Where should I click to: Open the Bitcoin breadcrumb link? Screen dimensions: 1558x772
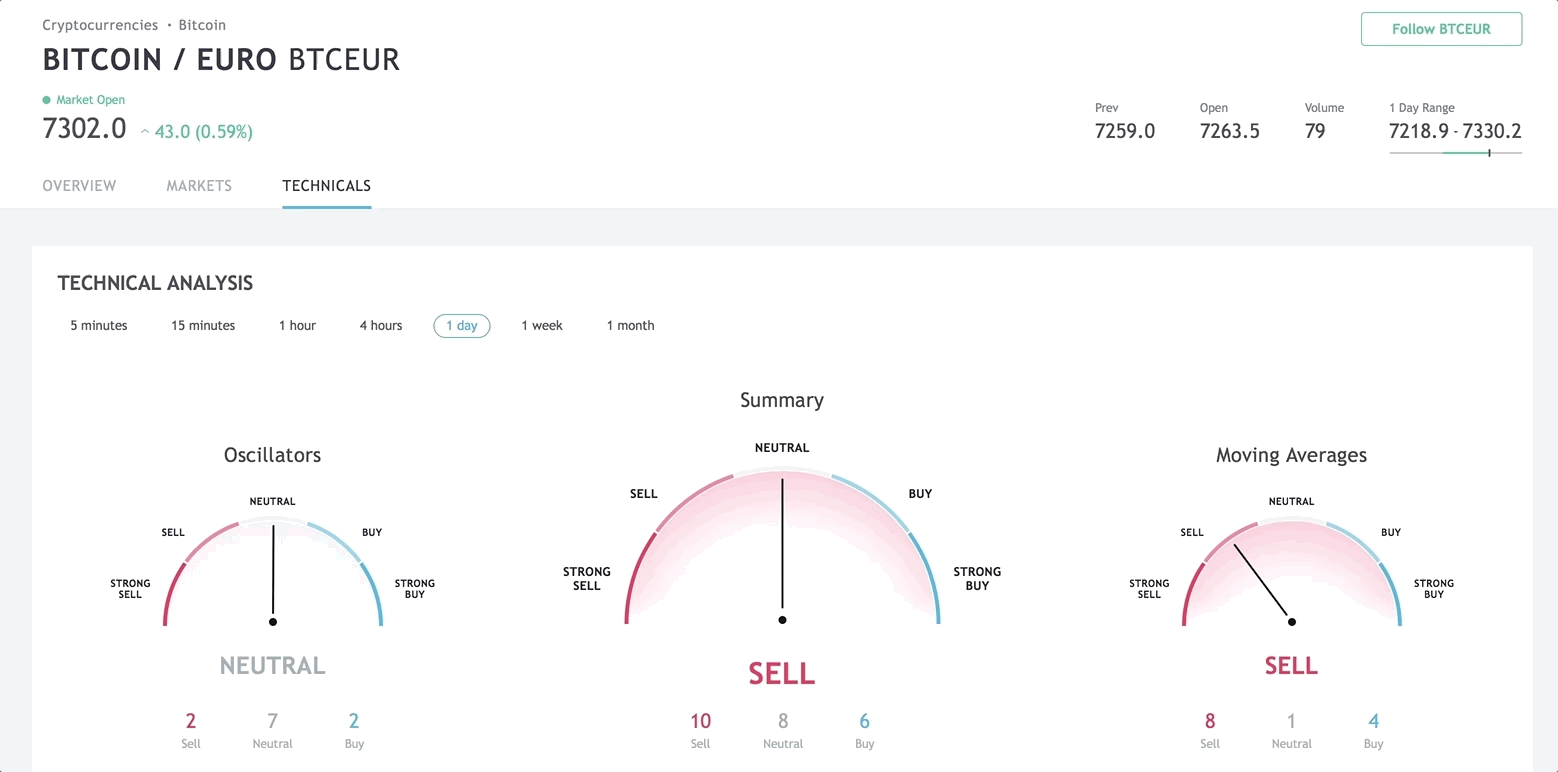(202, 25)
